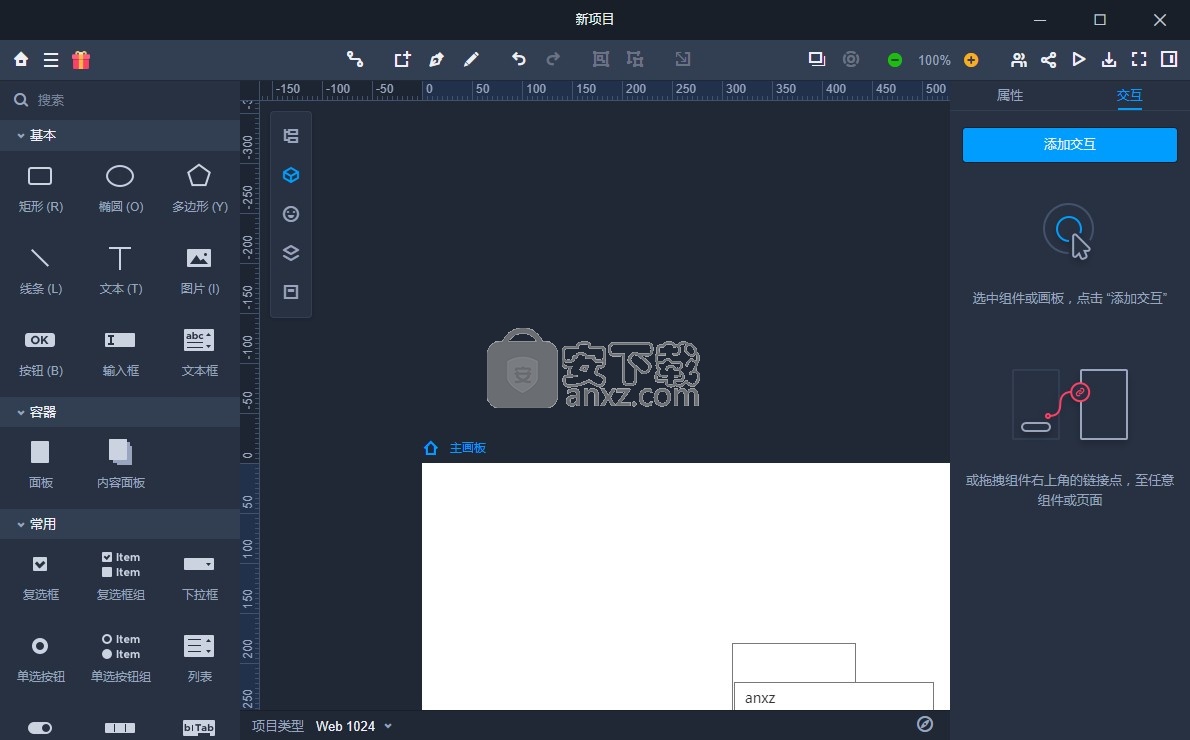Viewport: 1190px width, 740px height.
Task: Select the Line (线条) component
Action: click(40, 270)
